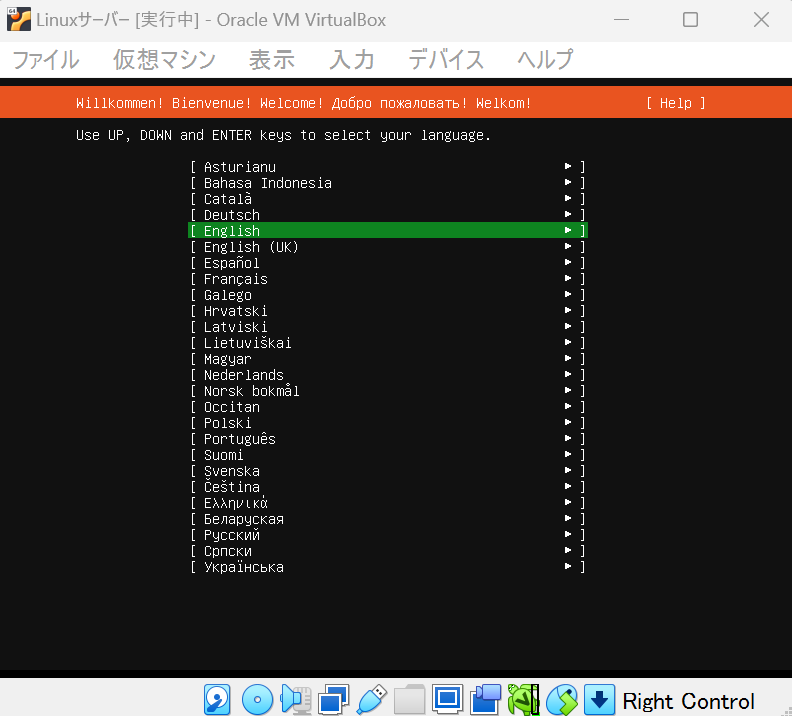Select the highlighted English language row
Screen dimensions: 792x716
pyautogui.click(x=387, y=230)
